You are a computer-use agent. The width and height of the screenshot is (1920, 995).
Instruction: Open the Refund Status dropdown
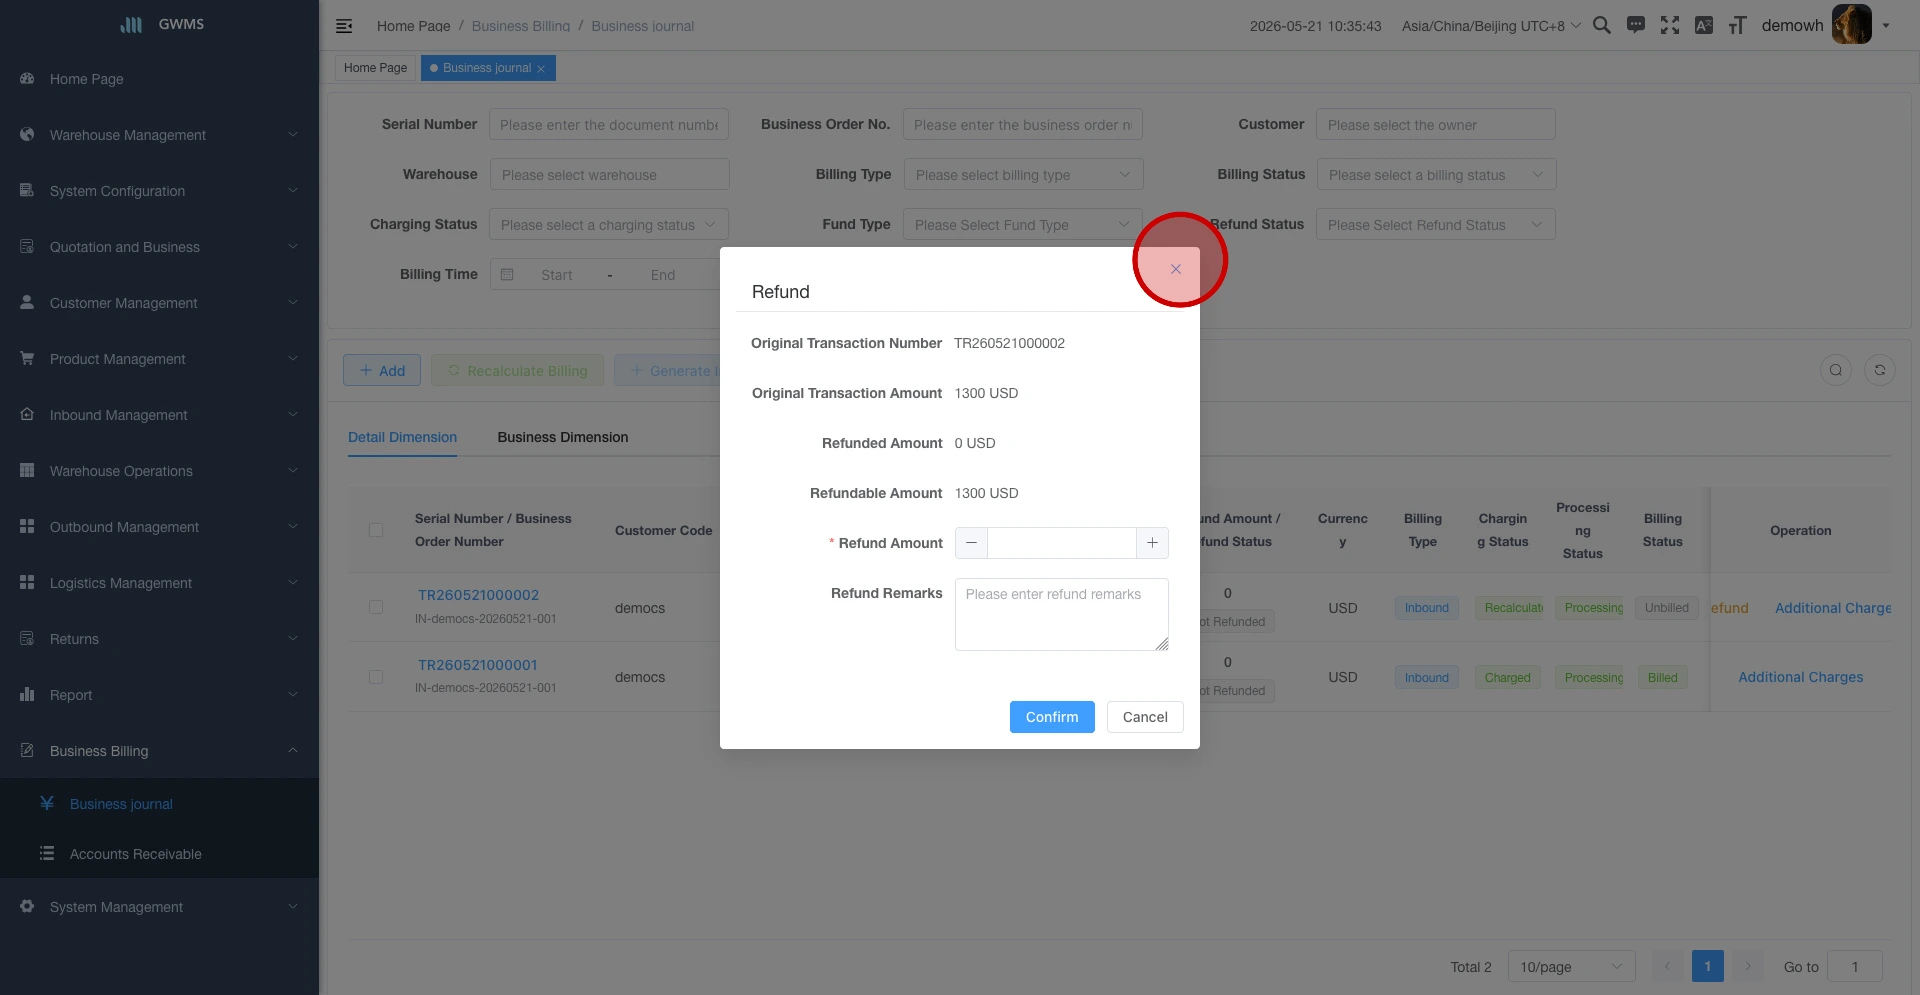[x=1435, y=225]
